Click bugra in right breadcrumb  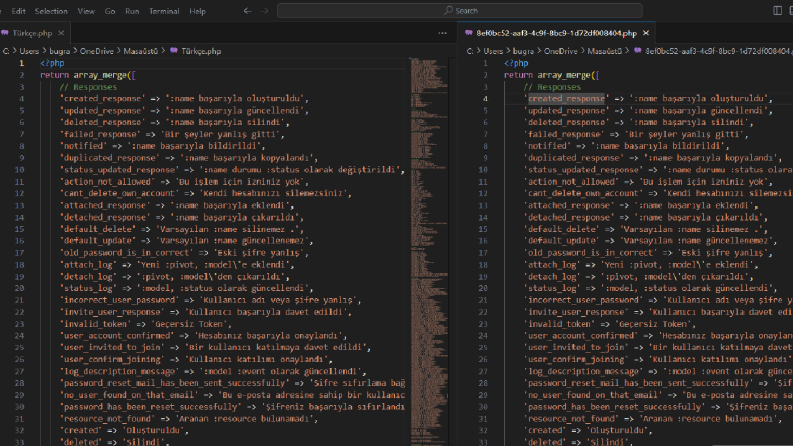(523, 51)
